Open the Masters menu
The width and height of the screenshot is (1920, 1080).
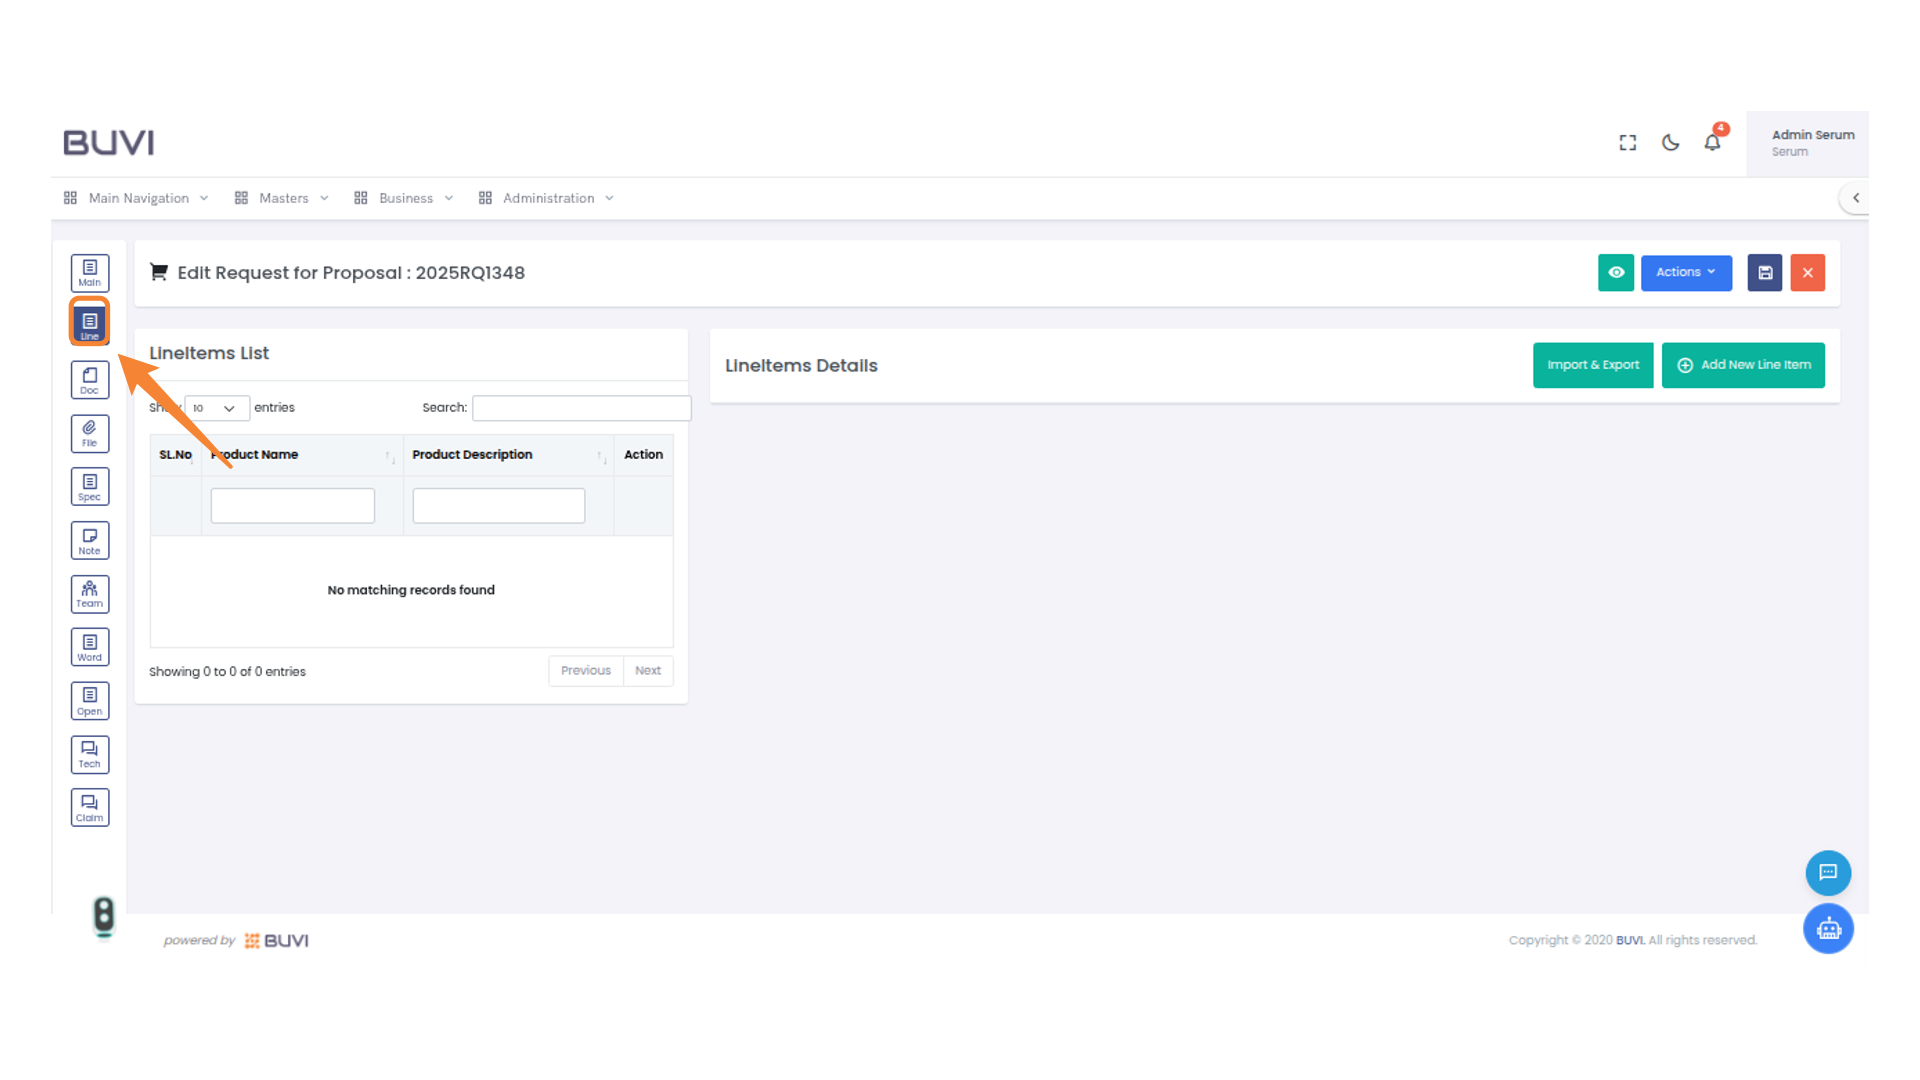tap(283, 198)
